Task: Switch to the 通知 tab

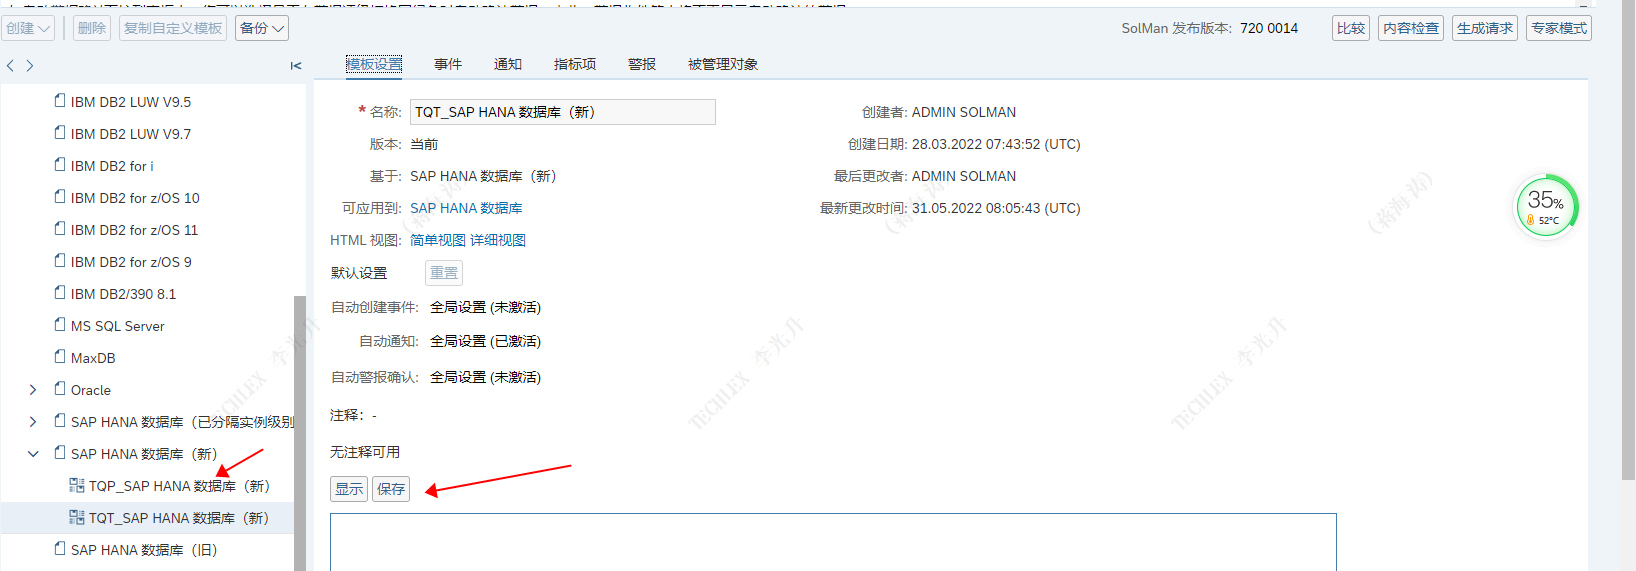Action: pyautogui.click(x=508, y=64)
